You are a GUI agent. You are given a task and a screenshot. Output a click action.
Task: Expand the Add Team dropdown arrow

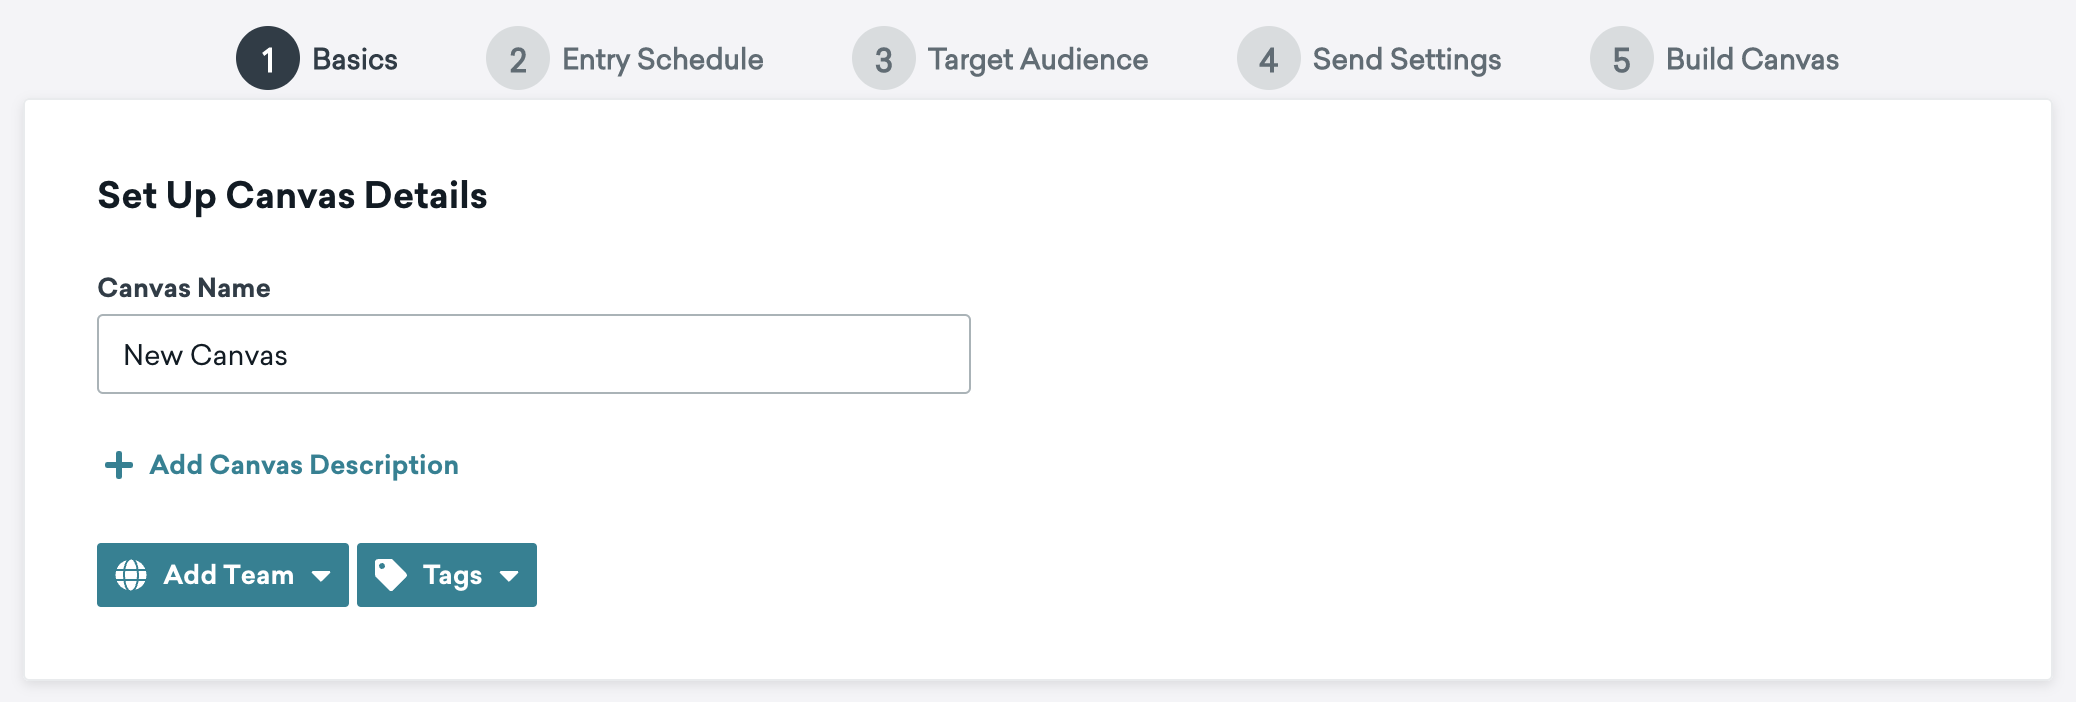coord(321,576)
